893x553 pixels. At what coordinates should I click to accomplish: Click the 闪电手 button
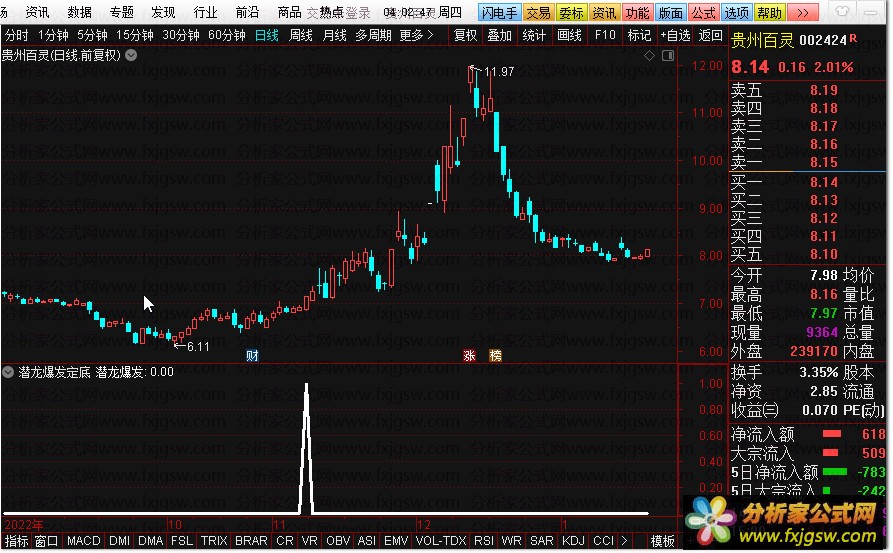[499, 13]
